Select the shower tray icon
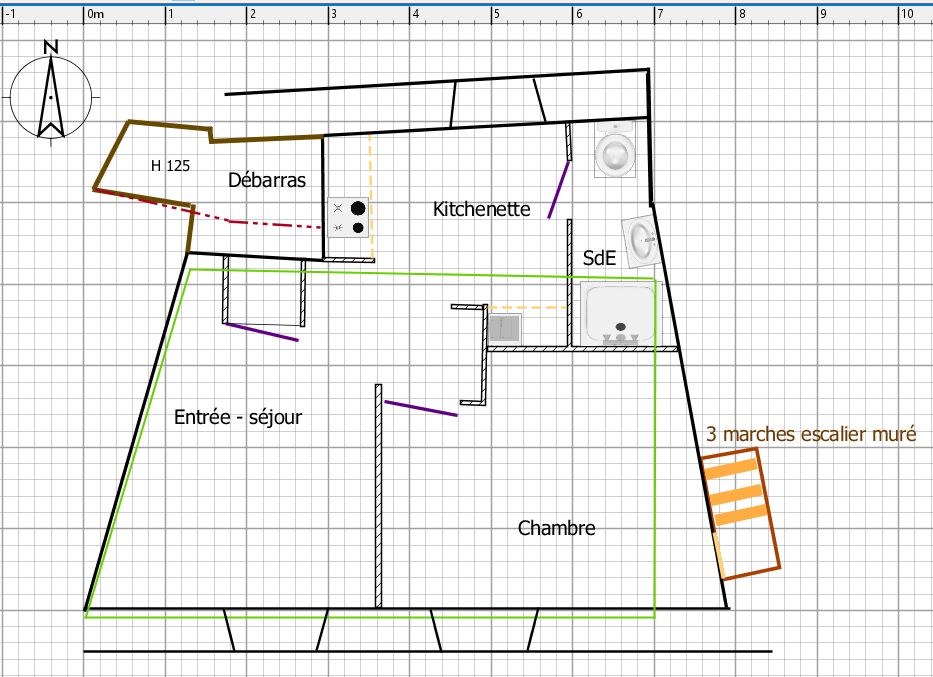 pos(621,314)
